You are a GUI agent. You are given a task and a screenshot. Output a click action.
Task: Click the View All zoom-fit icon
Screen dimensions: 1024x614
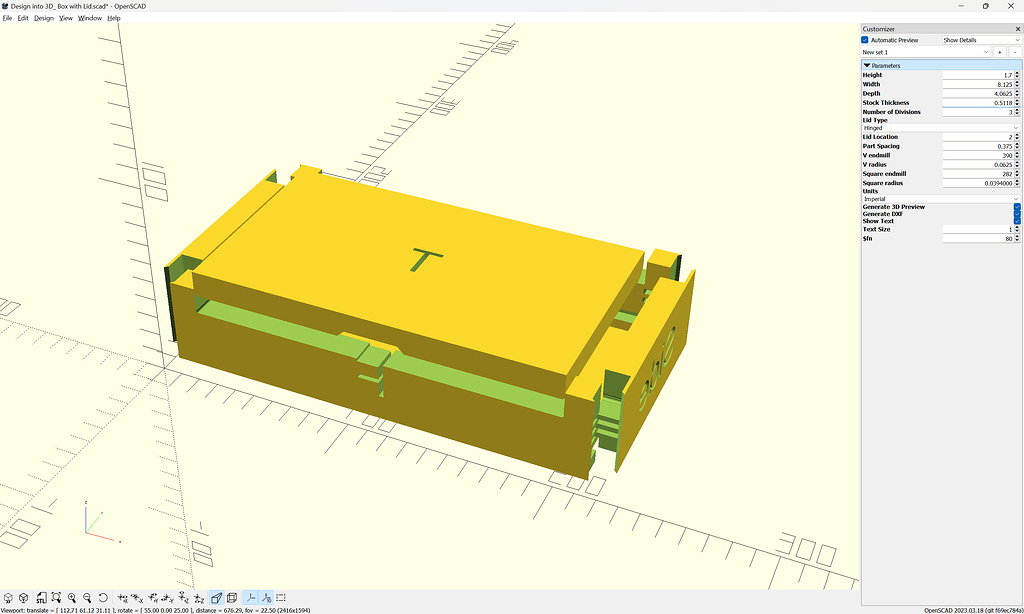(x=56, y=598)
